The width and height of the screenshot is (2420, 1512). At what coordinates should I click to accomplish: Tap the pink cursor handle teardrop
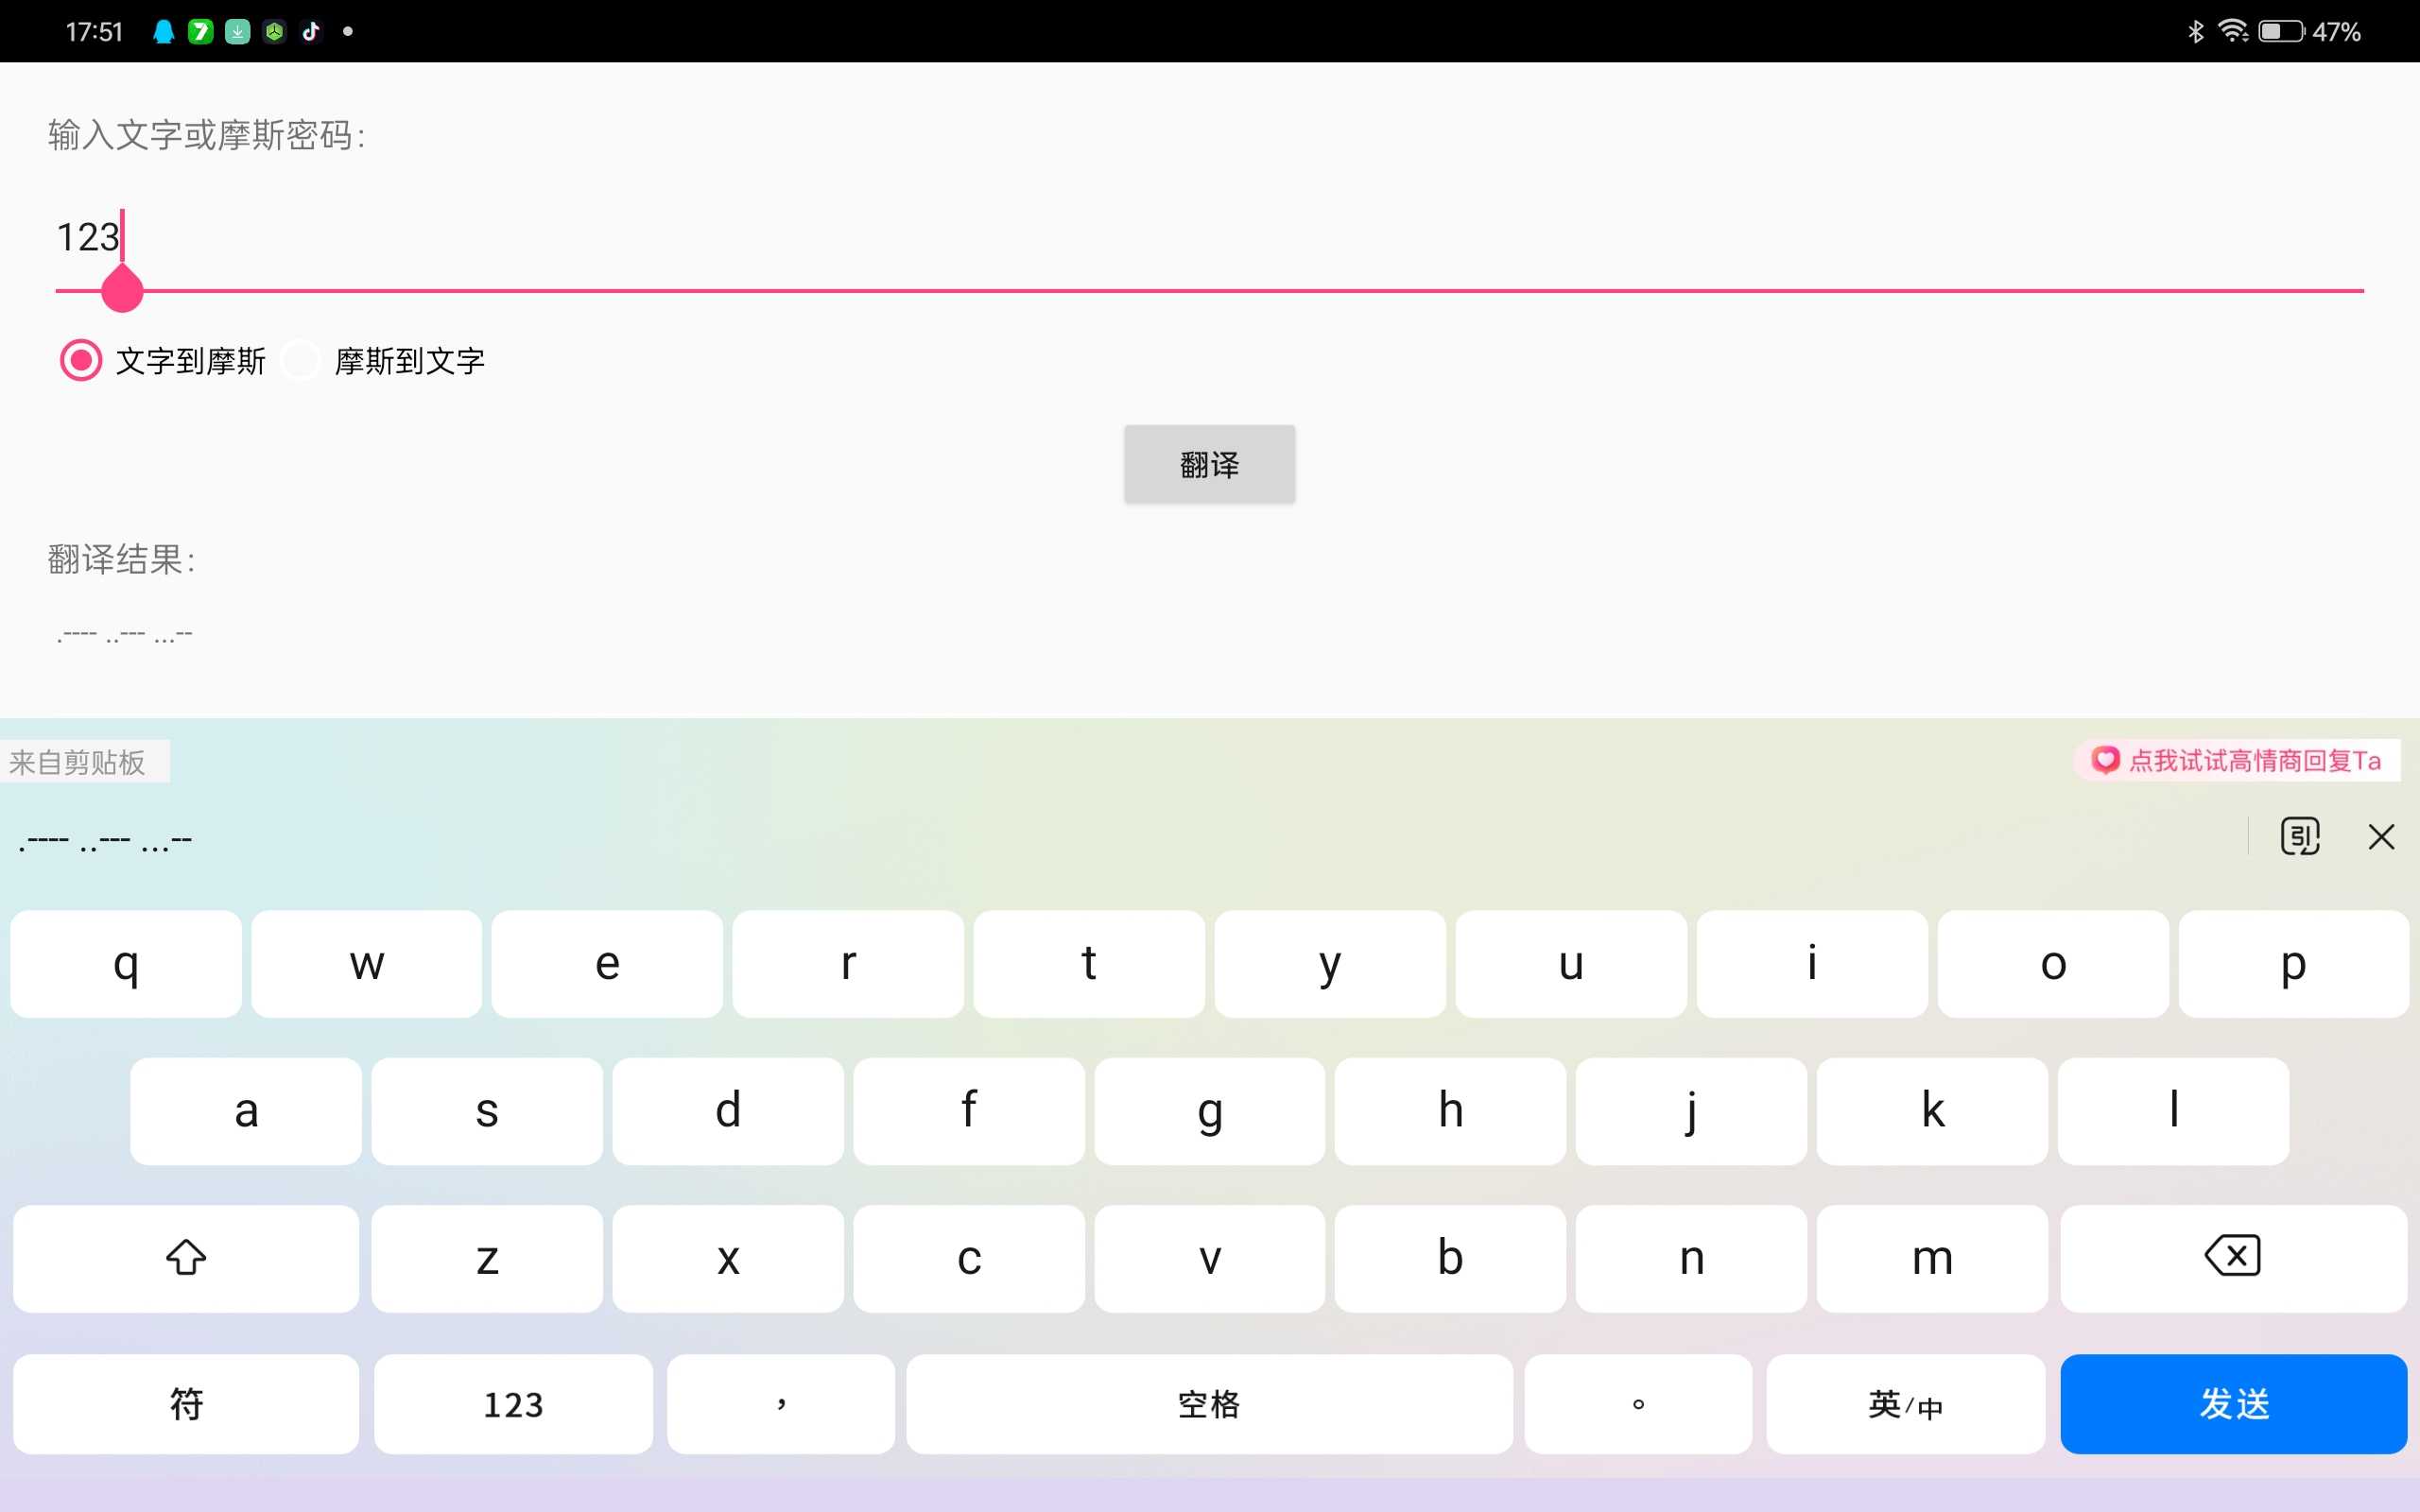[x=122, y=290]
